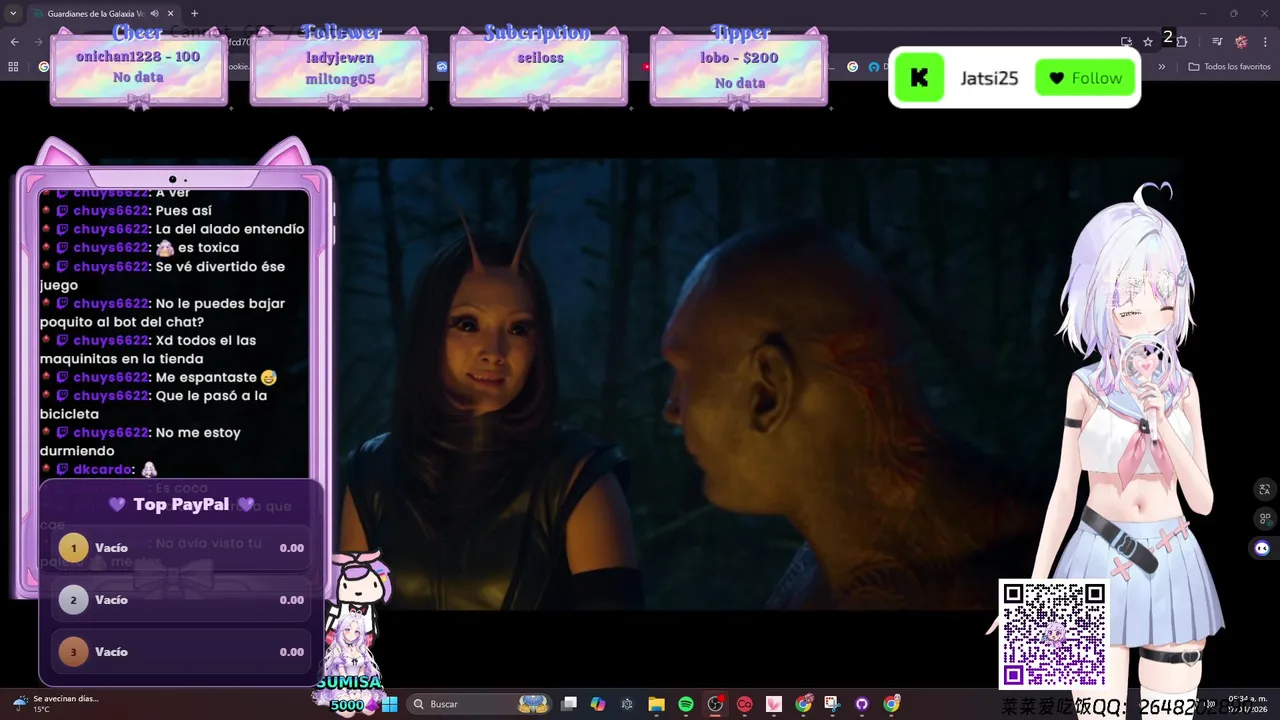The height and width of the screenshot is (720, 1280).
Task: Click the Tipper entry 'lobo - $200'
Action: pos(739,58)
